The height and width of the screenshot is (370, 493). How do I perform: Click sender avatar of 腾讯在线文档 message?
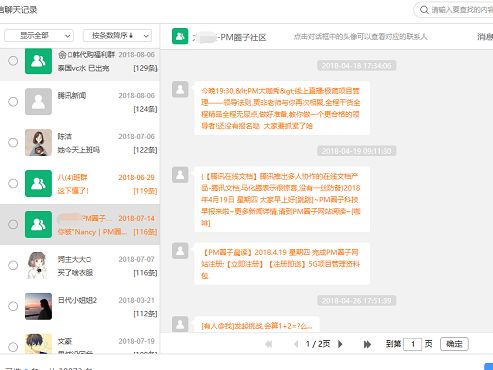[180, 175]
